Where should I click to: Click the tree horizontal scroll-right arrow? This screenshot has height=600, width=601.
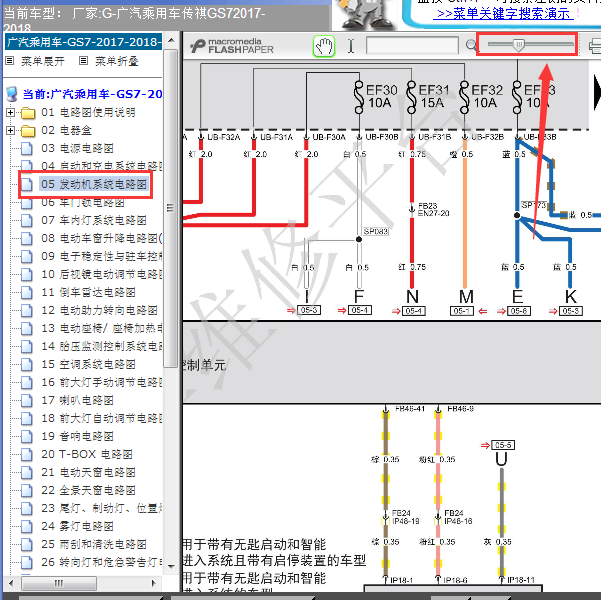tap(154, 584)
